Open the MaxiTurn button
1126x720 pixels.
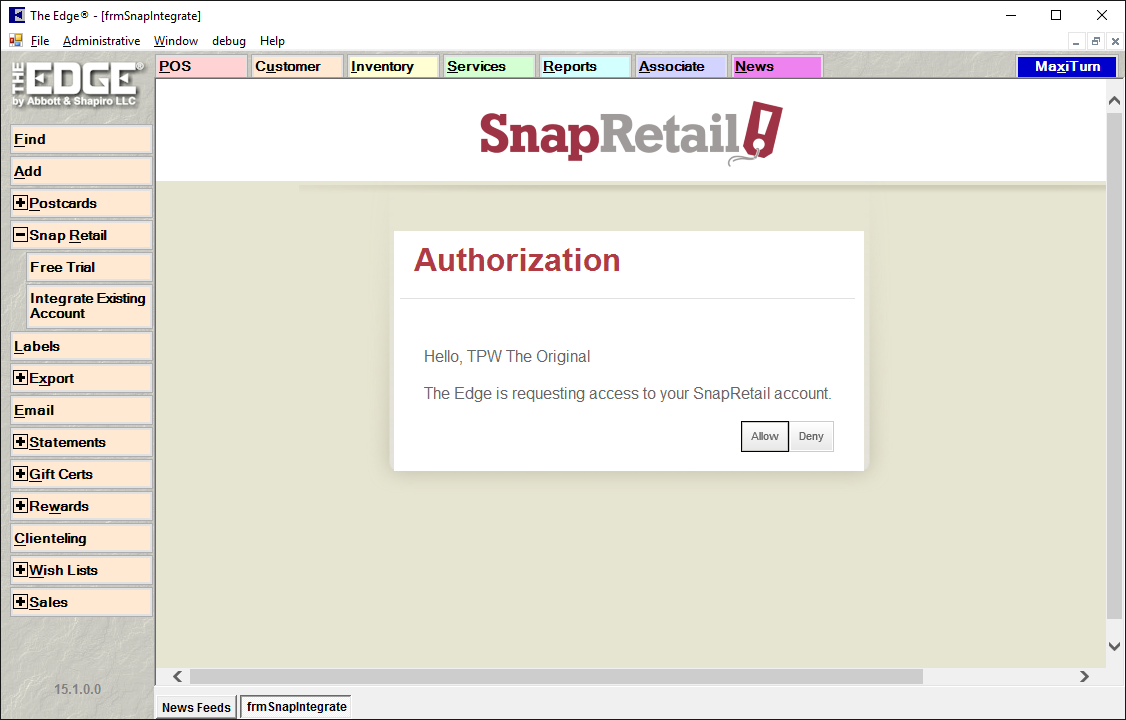pyautogui.click(x=1067, y=67)
